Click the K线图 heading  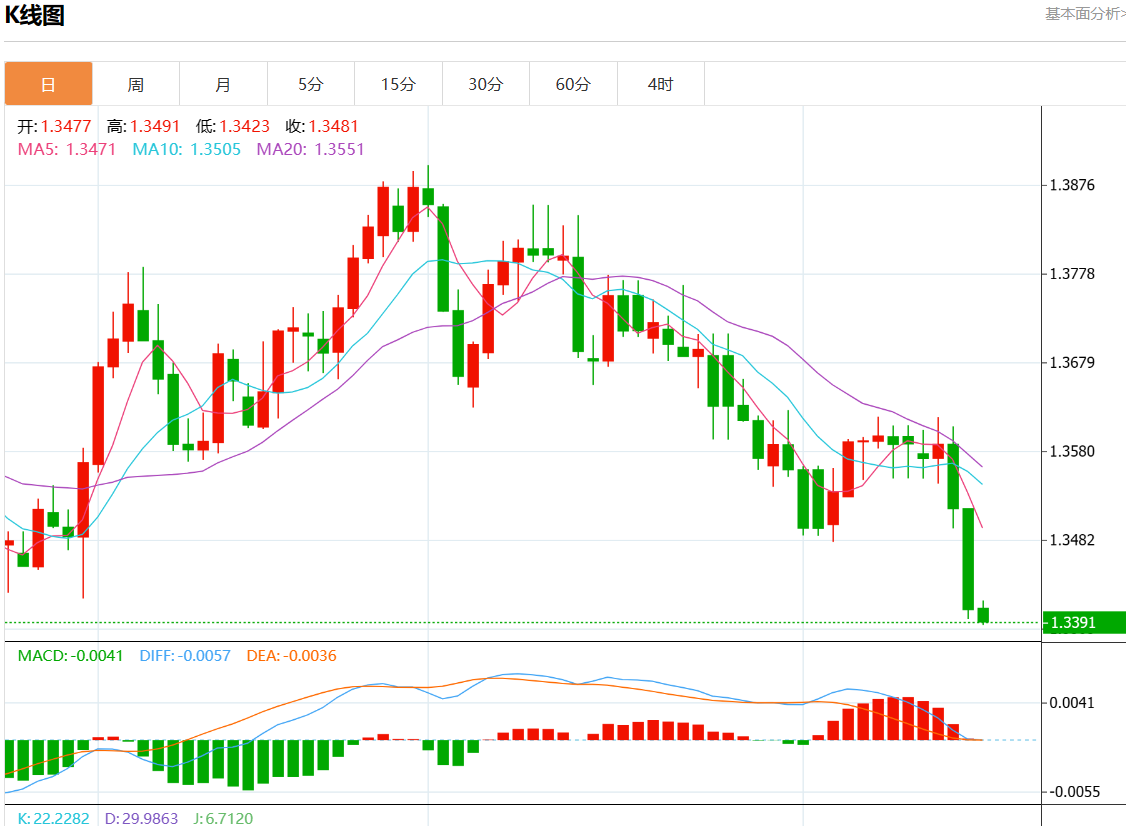(x=34, y=15)
